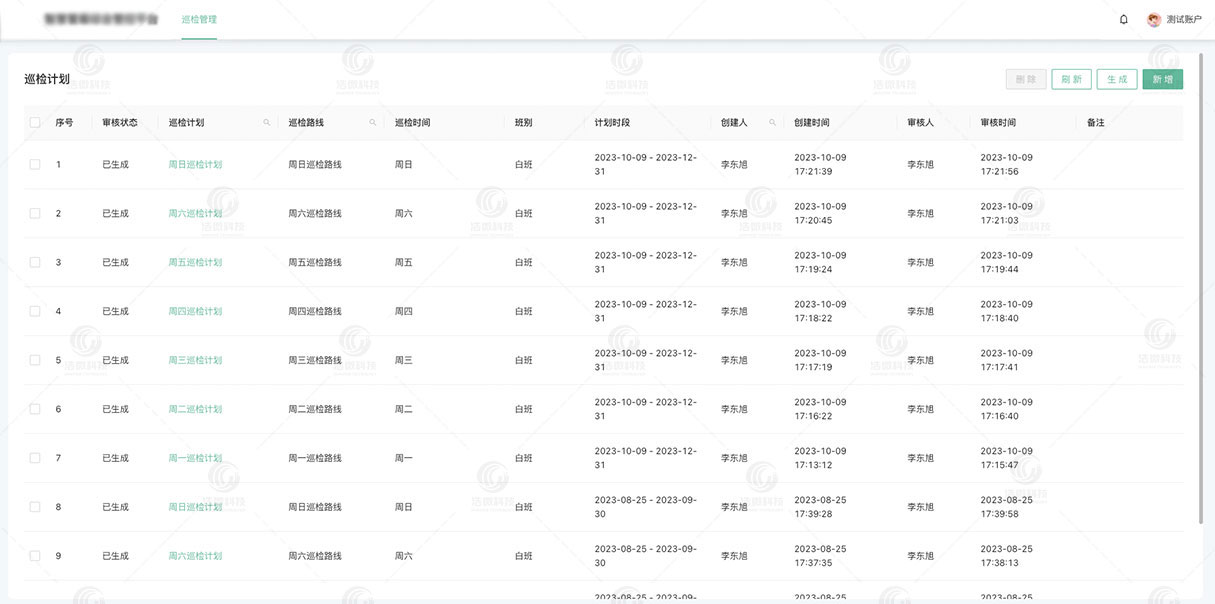Open the 周四巡检计划 link
1215x604 pixels.
(x=195, y=311)
